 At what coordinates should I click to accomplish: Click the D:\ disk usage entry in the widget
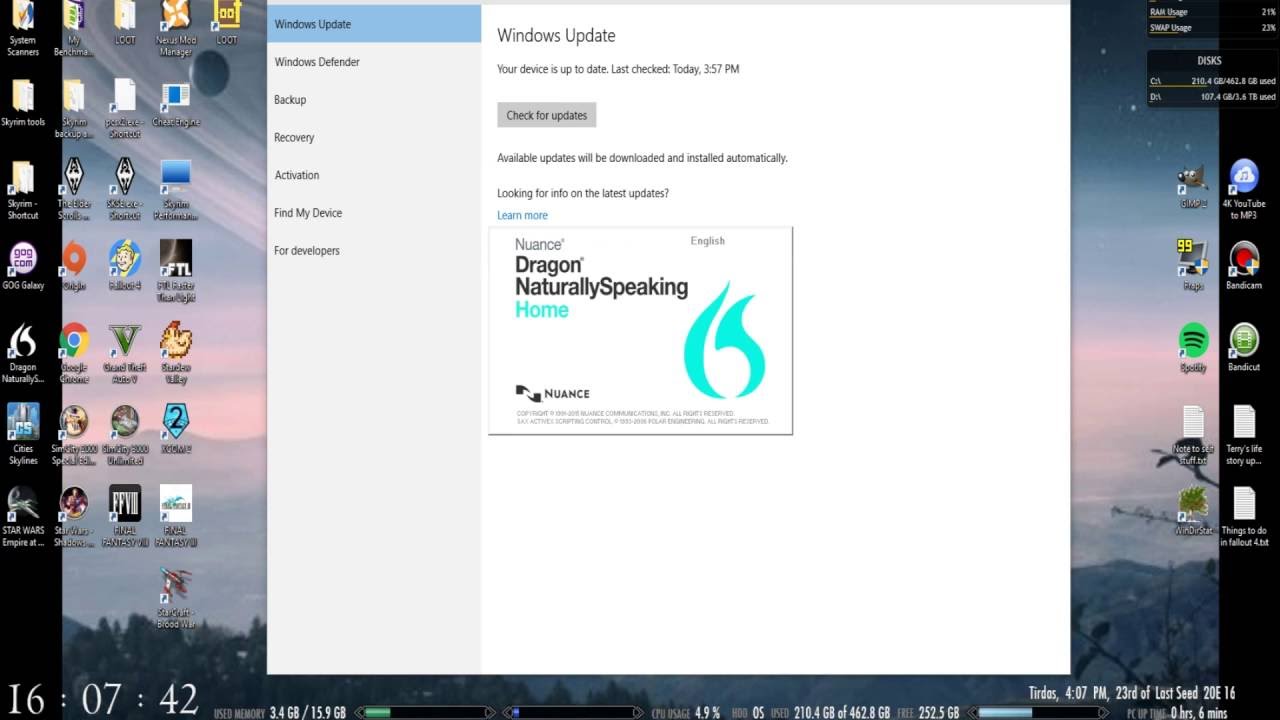[x=1212, y=97]
